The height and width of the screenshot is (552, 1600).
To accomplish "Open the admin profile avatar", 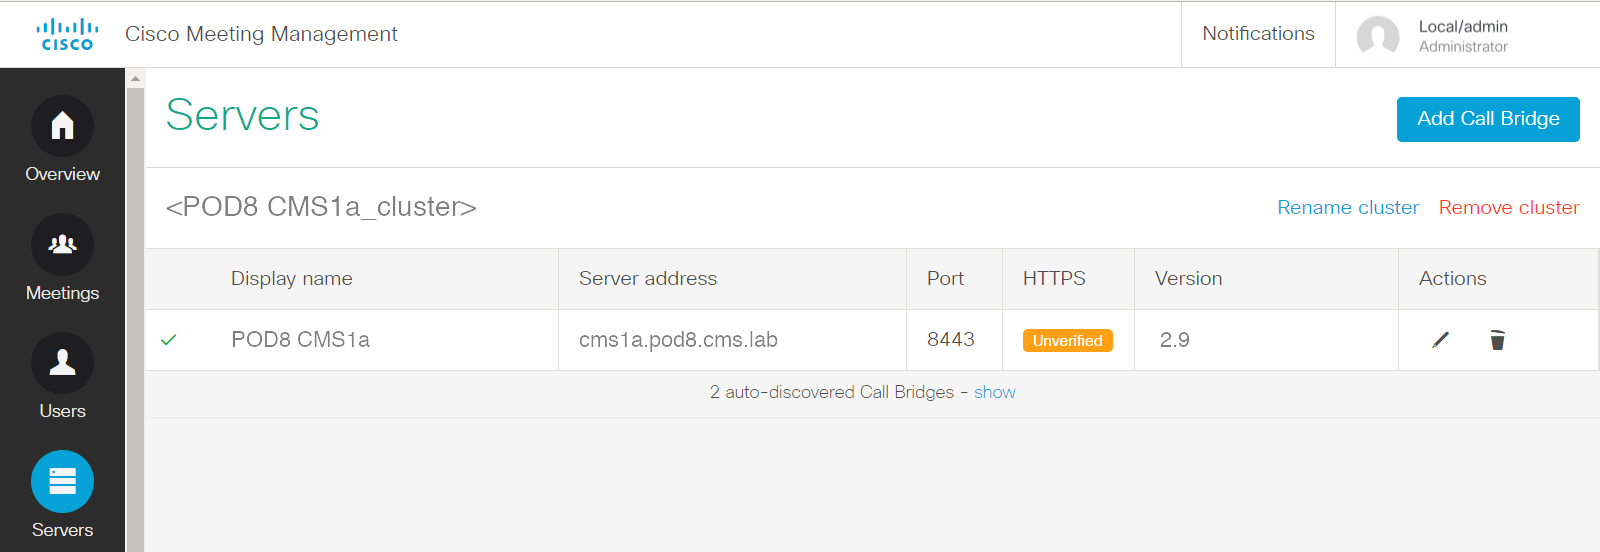I will (1378, 36).
